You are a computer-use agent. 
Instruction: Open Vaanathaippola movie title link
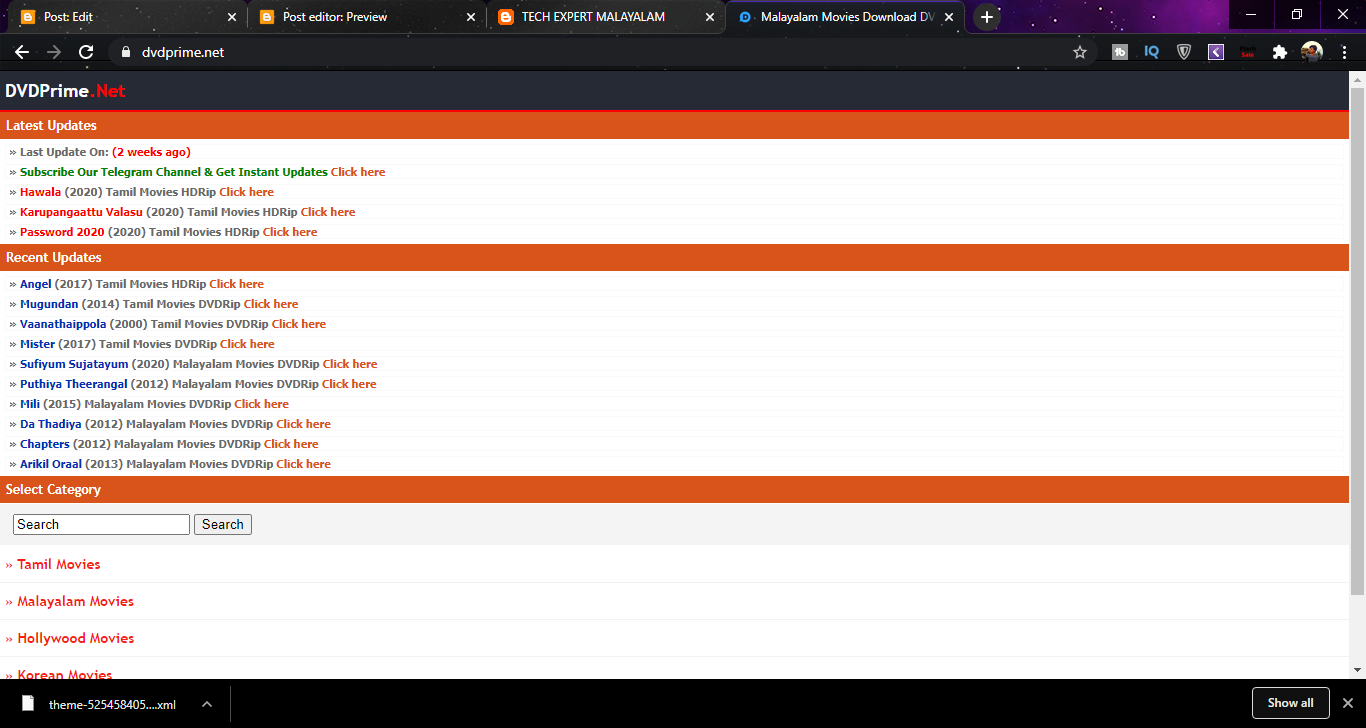point(63,324)
